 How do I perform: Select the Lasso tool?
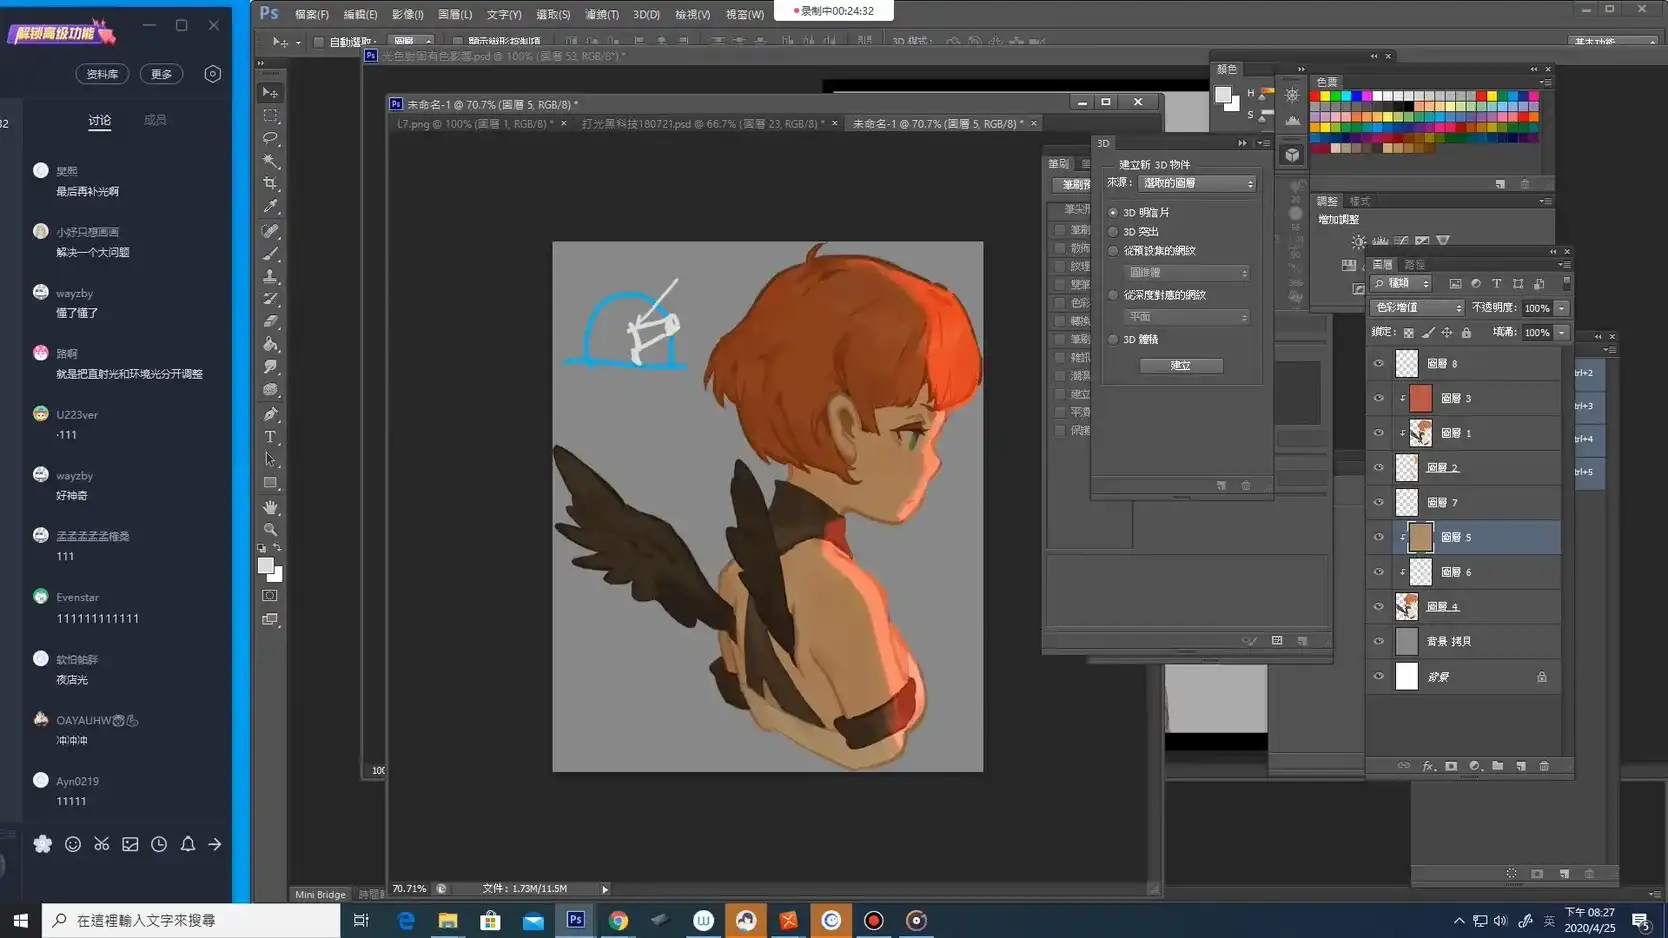tap(270, 138)
